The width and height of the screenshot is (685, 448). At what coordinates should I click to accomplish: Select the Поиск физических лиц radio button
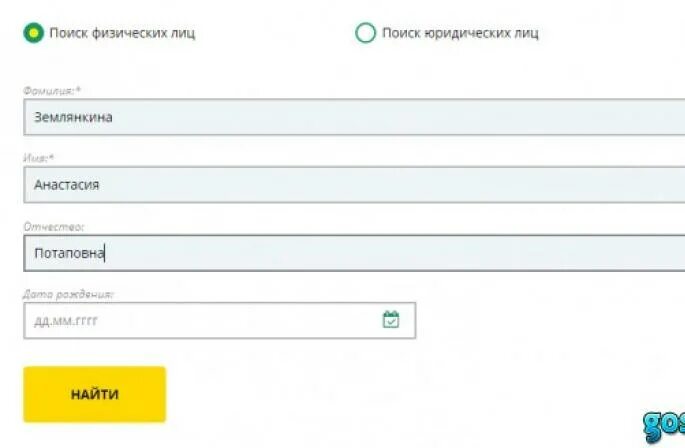34,33
